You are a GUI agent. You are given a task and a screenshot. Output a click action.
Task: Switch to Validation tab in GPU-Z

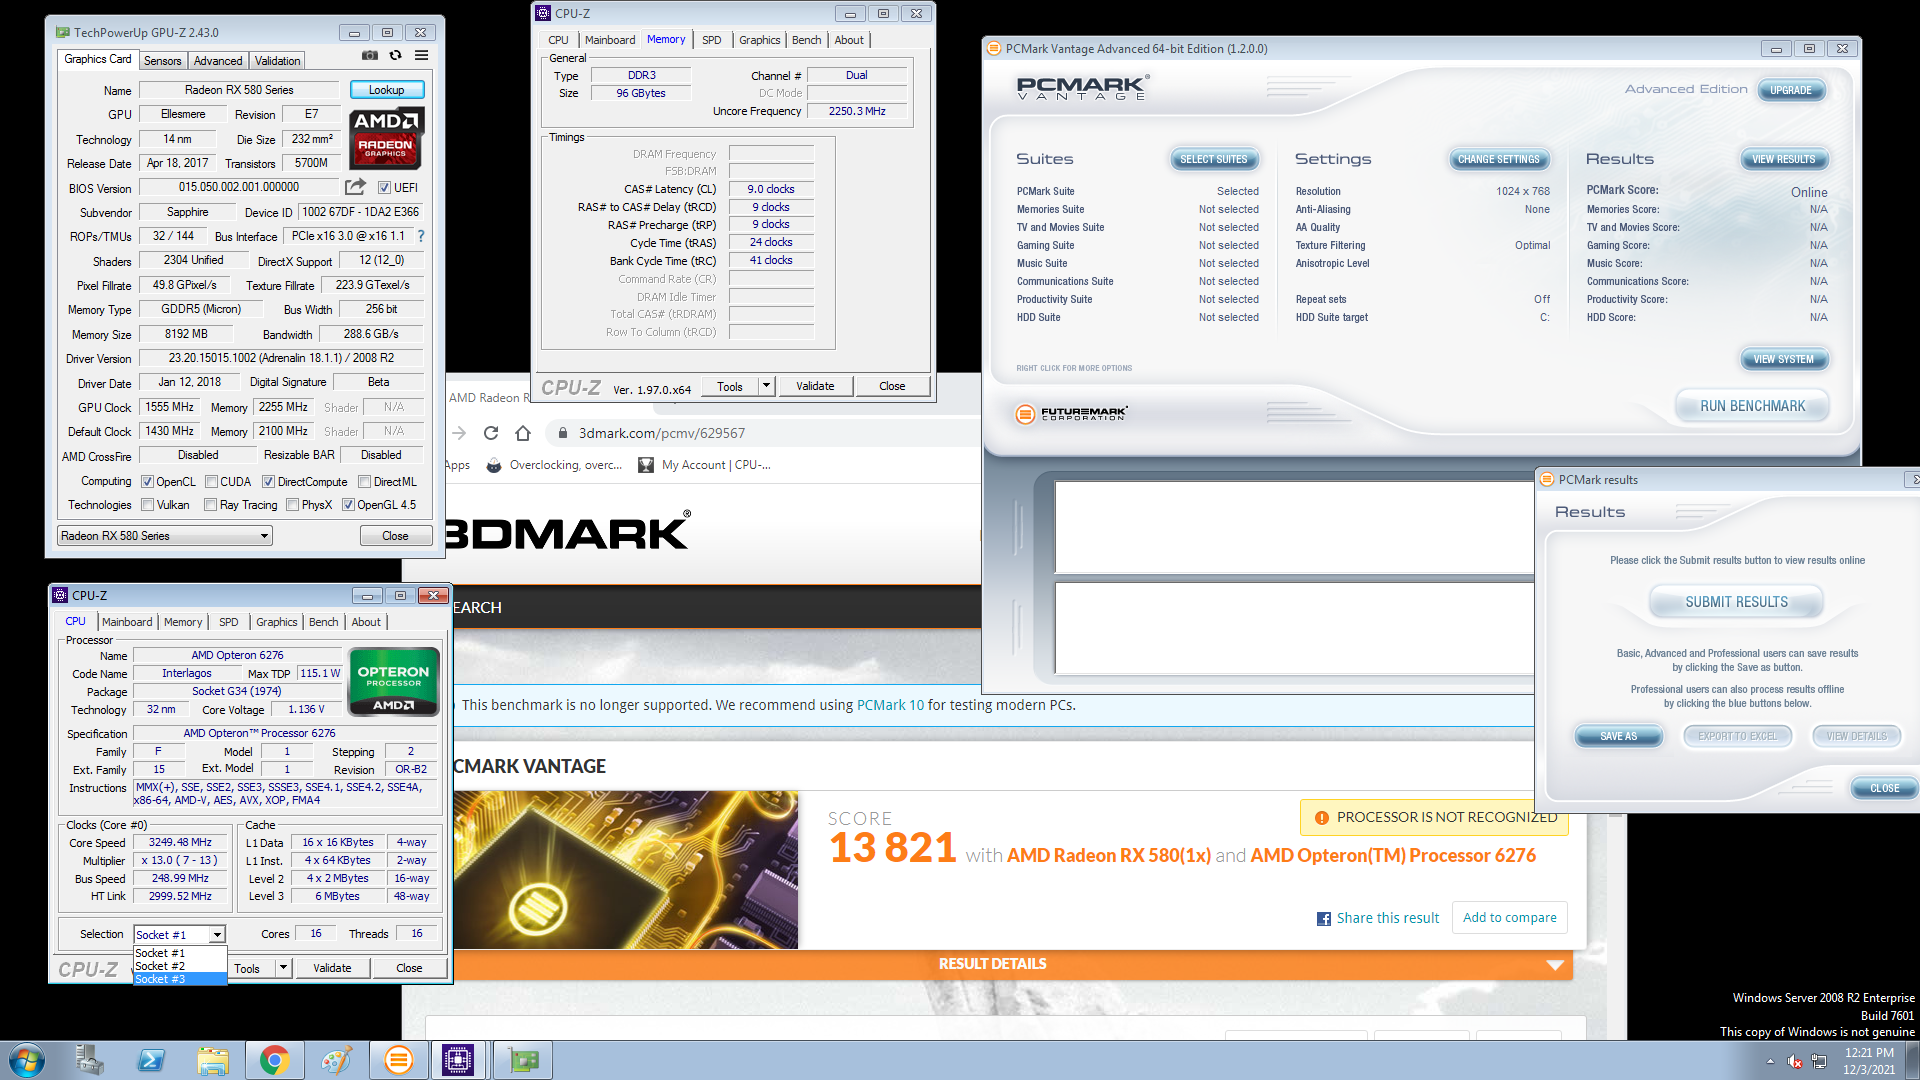pyautogui.click(x=277, y=61)
